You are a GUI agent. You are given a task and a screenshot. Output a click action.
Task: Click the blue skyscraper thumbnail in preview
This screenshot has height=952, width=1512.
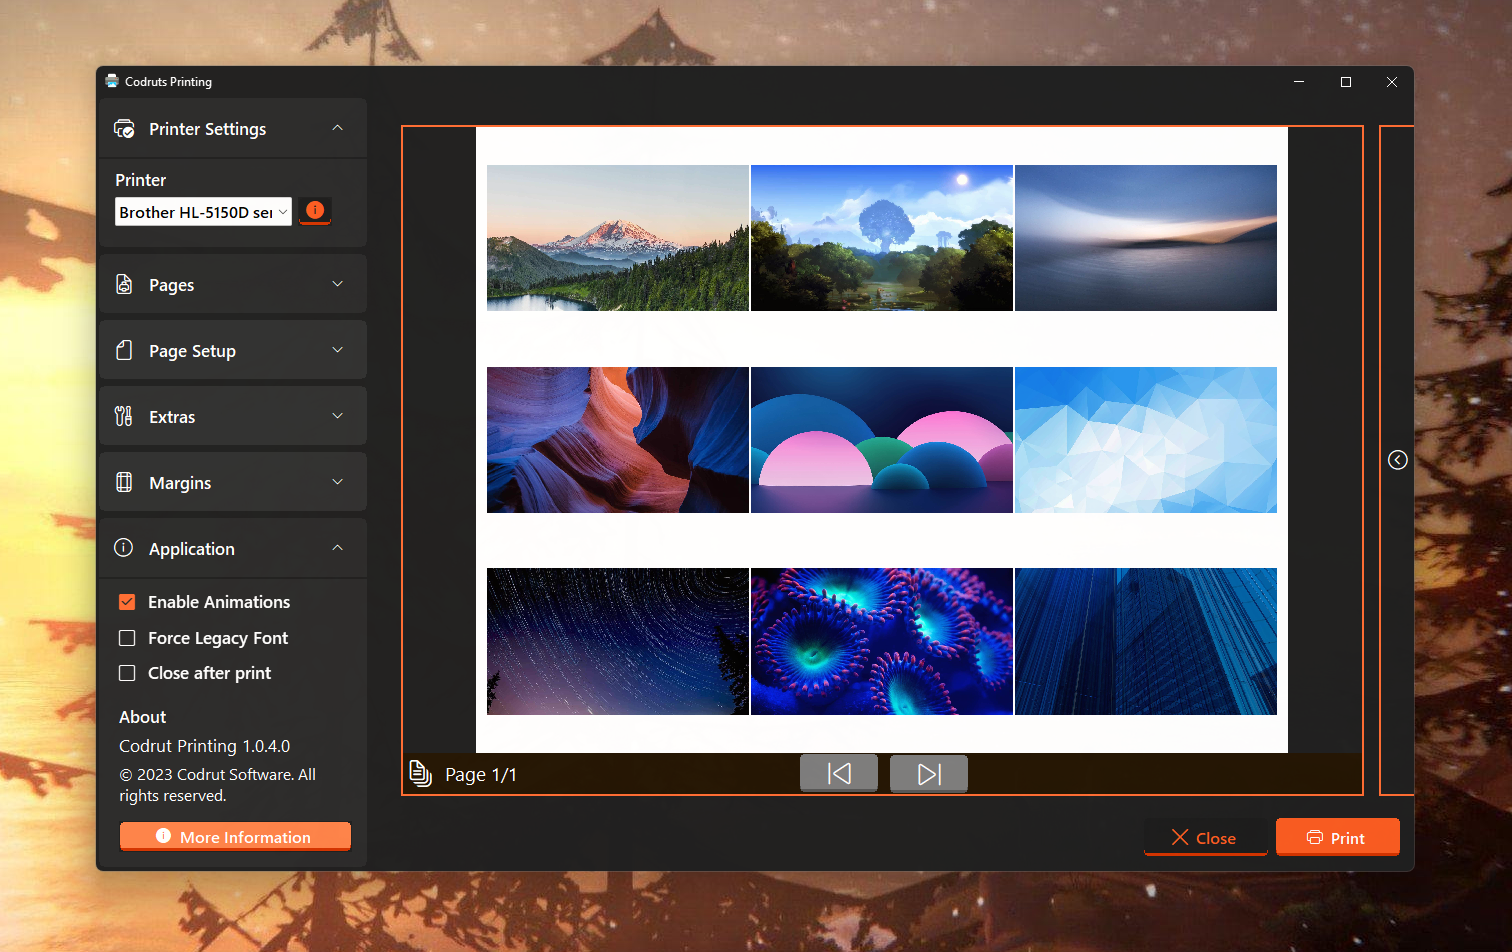coord(1146,642)
